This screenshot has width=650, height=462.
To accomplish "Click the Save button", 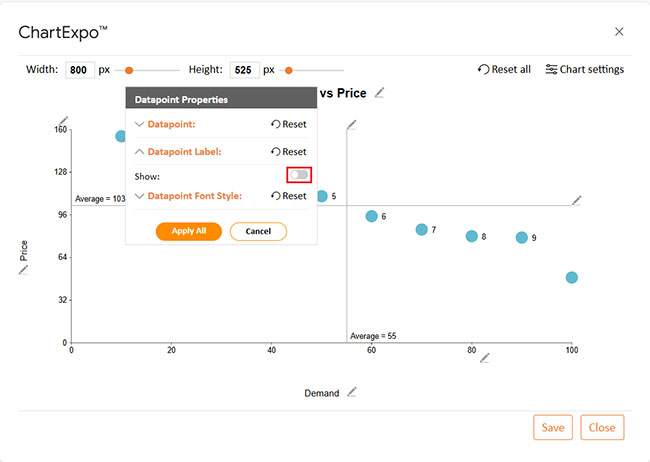I will coord(553,427).
